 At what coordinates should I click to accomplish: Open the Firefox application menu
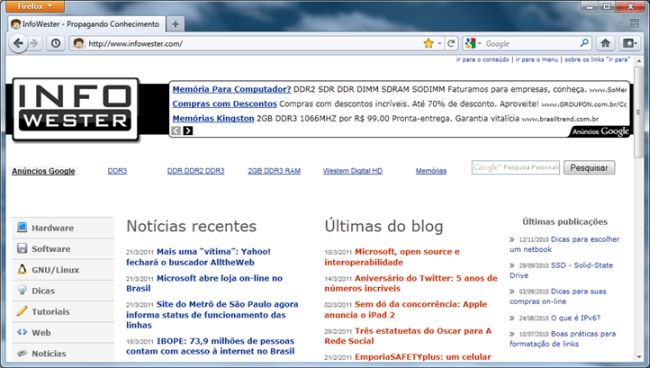click(35, 6)
